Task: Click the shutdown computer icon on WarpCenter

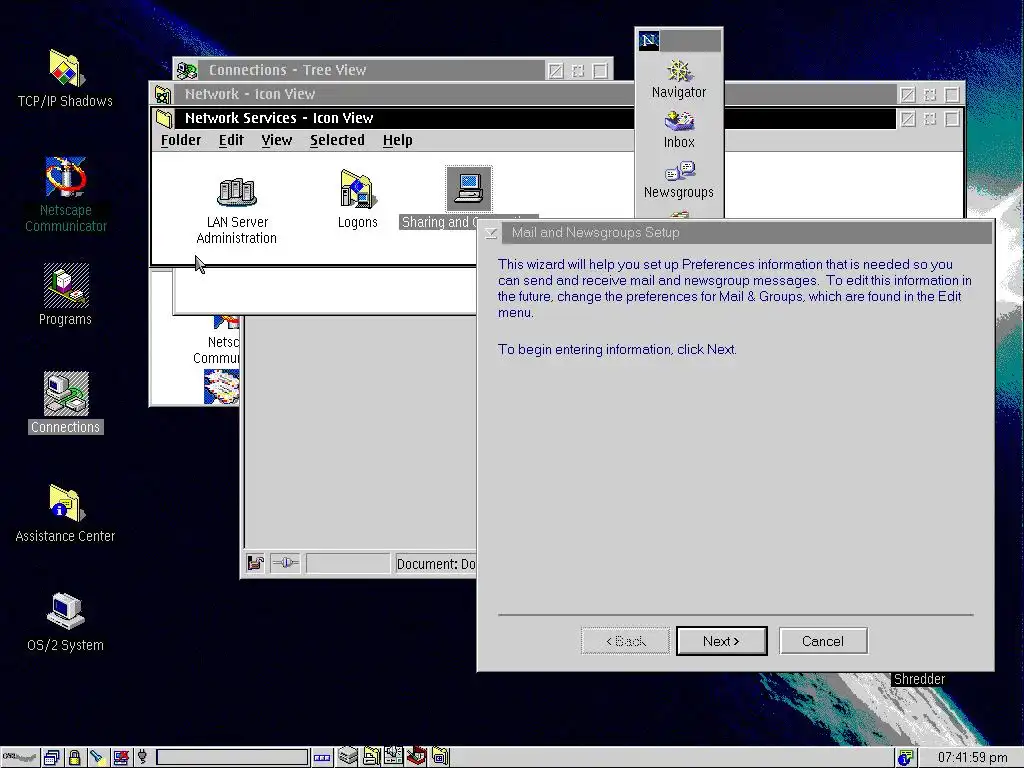Action: pos(120,758)
